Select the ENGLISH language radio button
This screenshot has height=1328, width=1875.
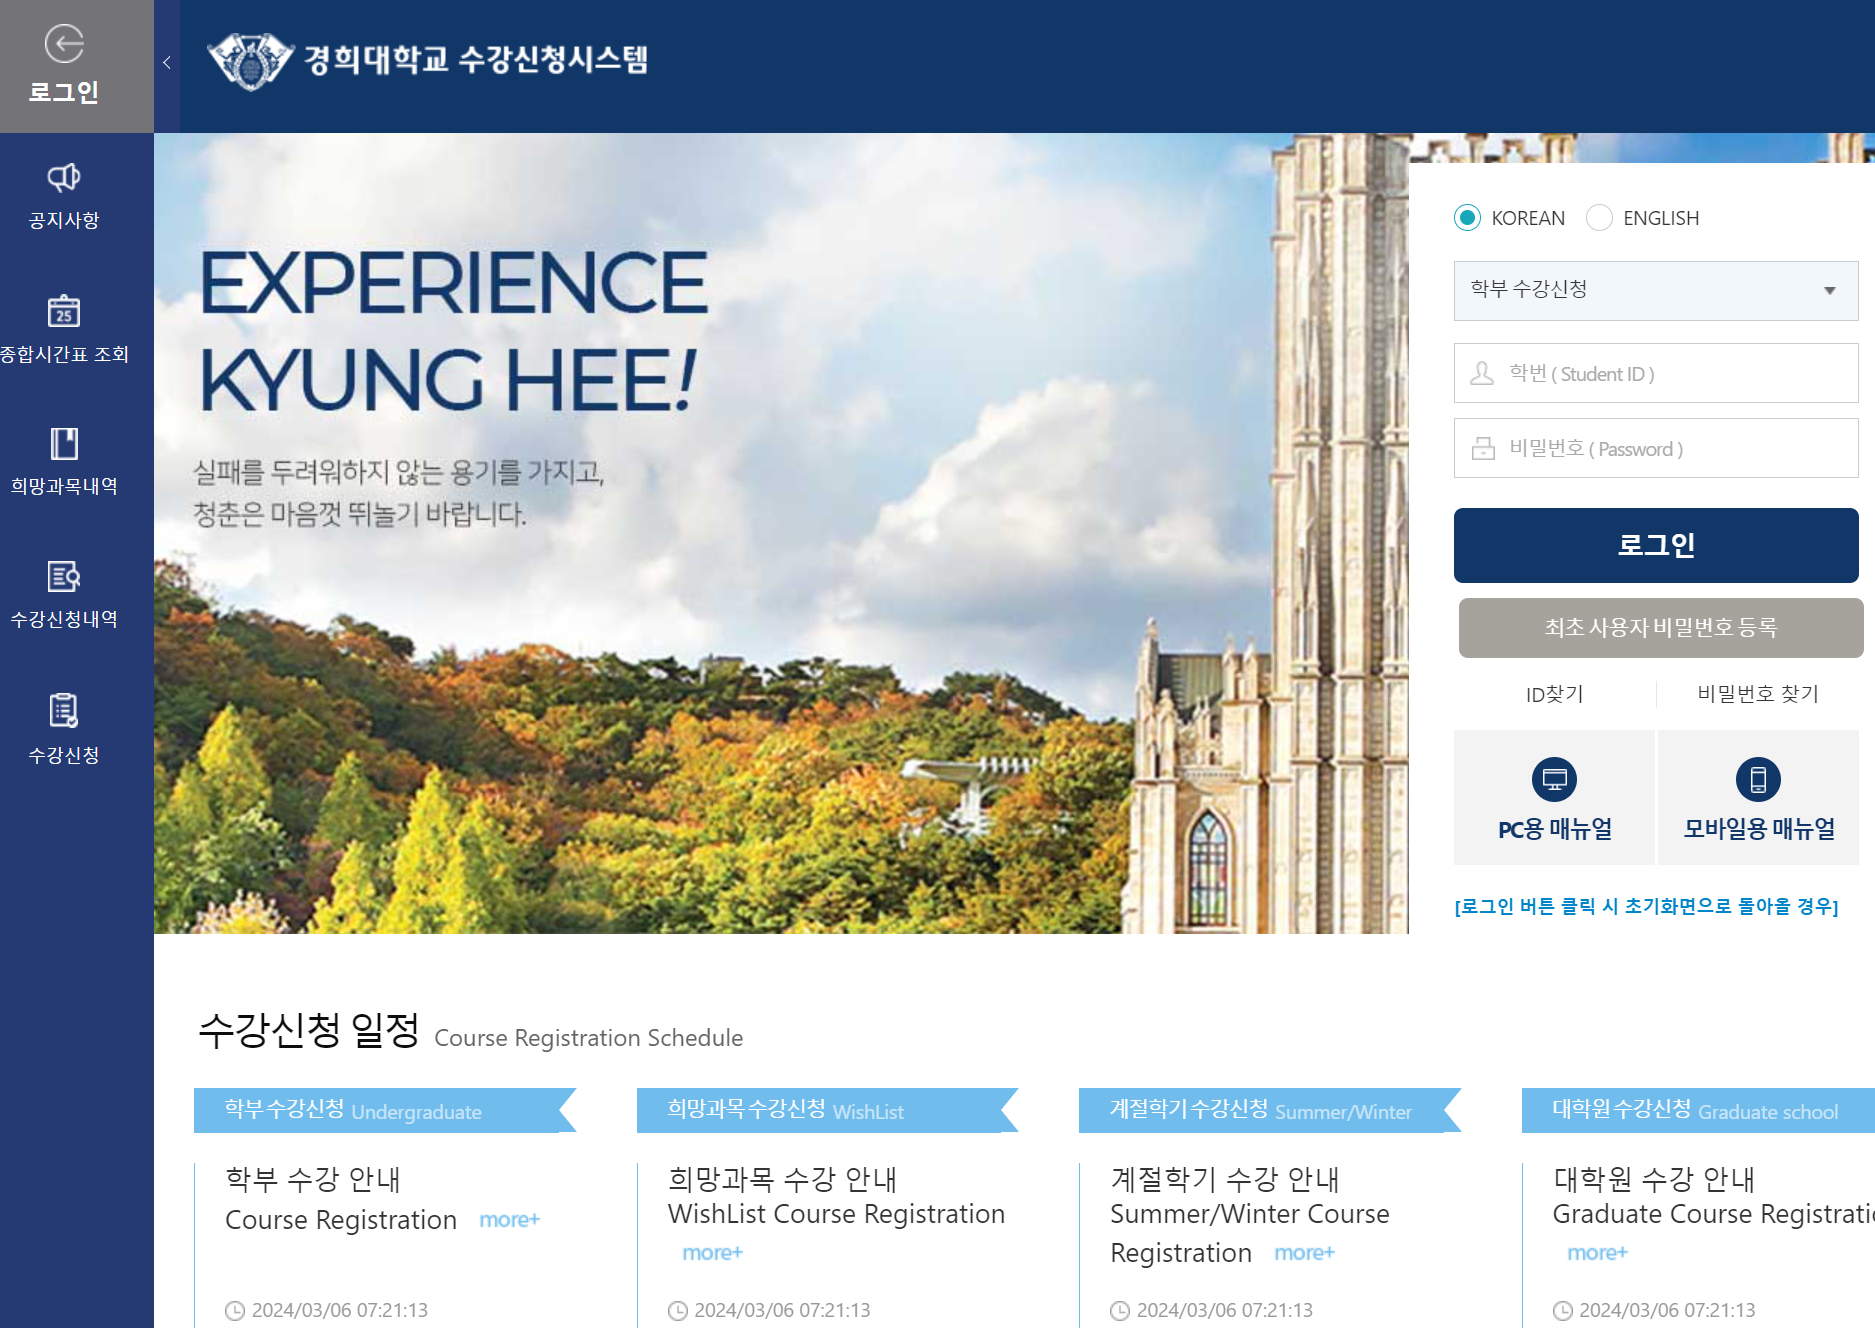coord(1599,218)
